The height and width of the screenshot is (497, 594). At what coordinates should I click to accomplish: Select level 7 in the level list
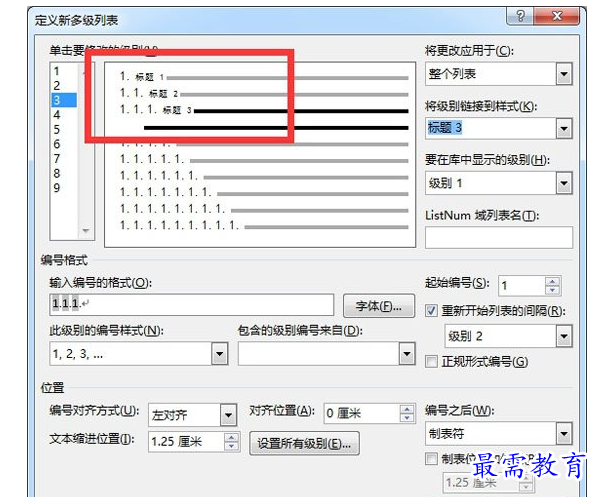click(56, 159)
